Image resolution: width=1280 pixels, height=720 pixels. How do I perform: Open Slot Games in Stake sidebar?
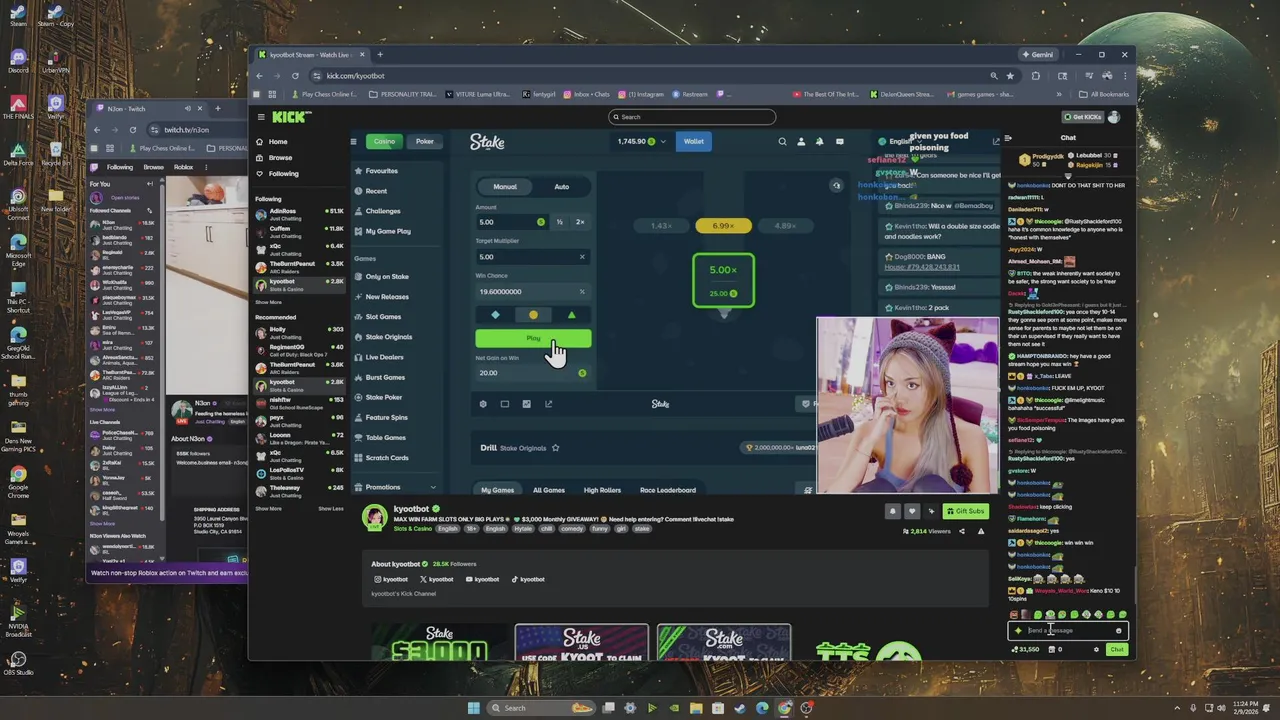pyautogui.click(x=383, y=317)
